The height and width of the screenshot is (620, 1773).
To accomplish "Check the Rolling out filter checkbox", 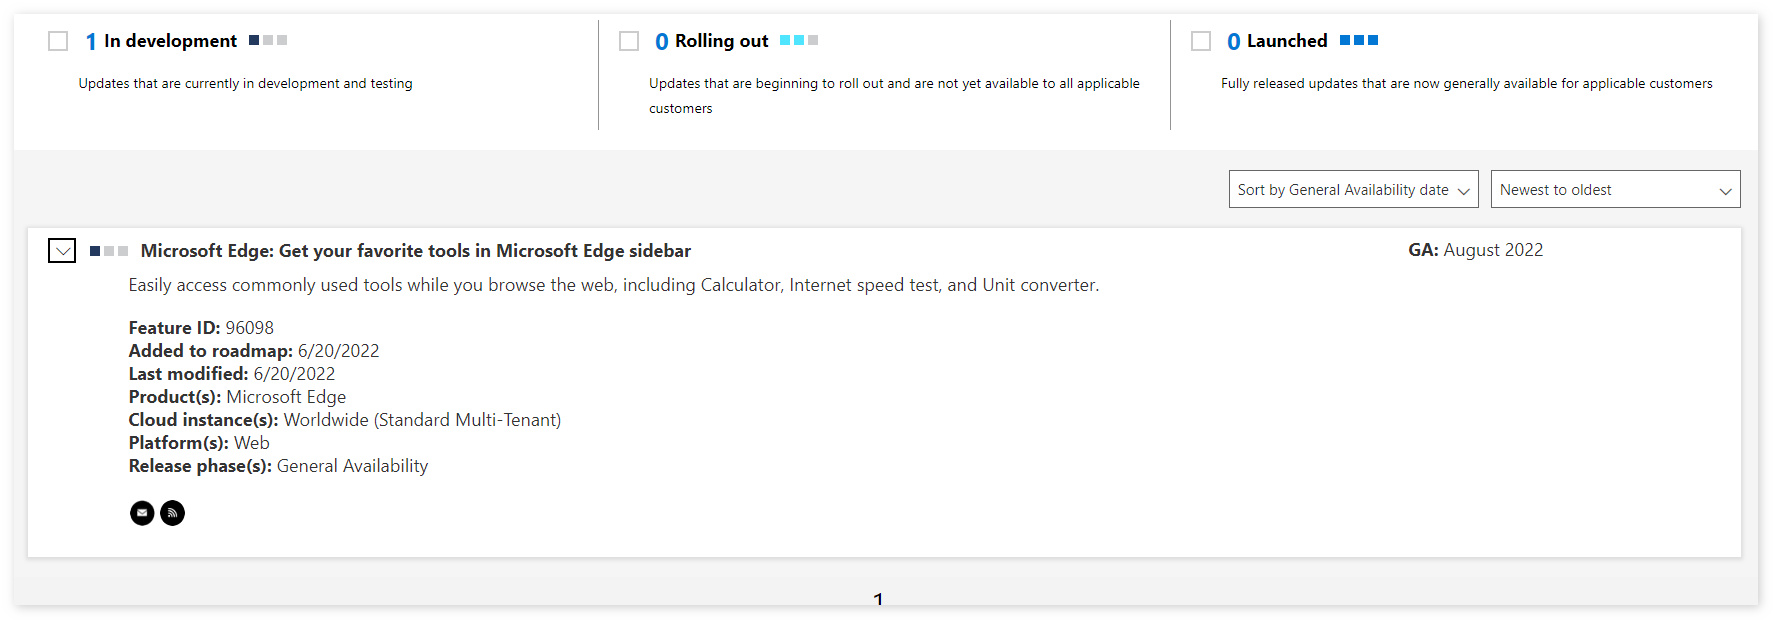I will pyautogui.click(x=629, y=41).
